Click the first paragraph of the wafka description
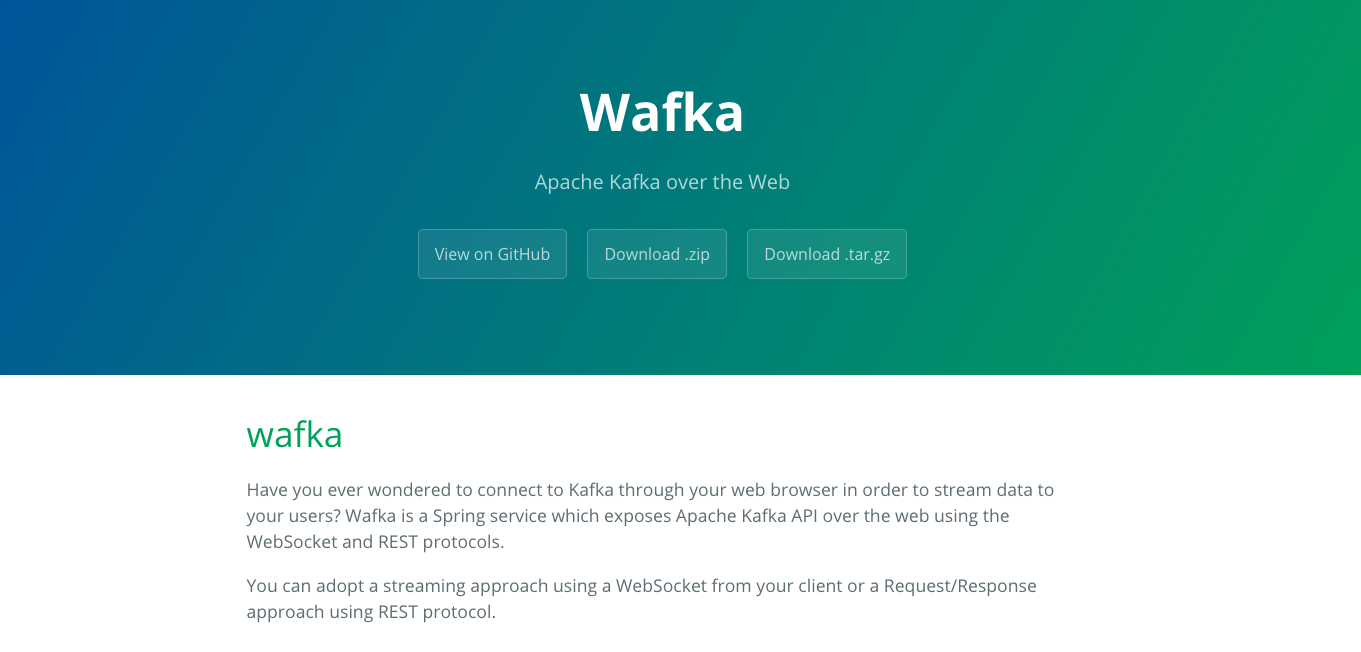1361x652 pixels. (x=650, y=515)
